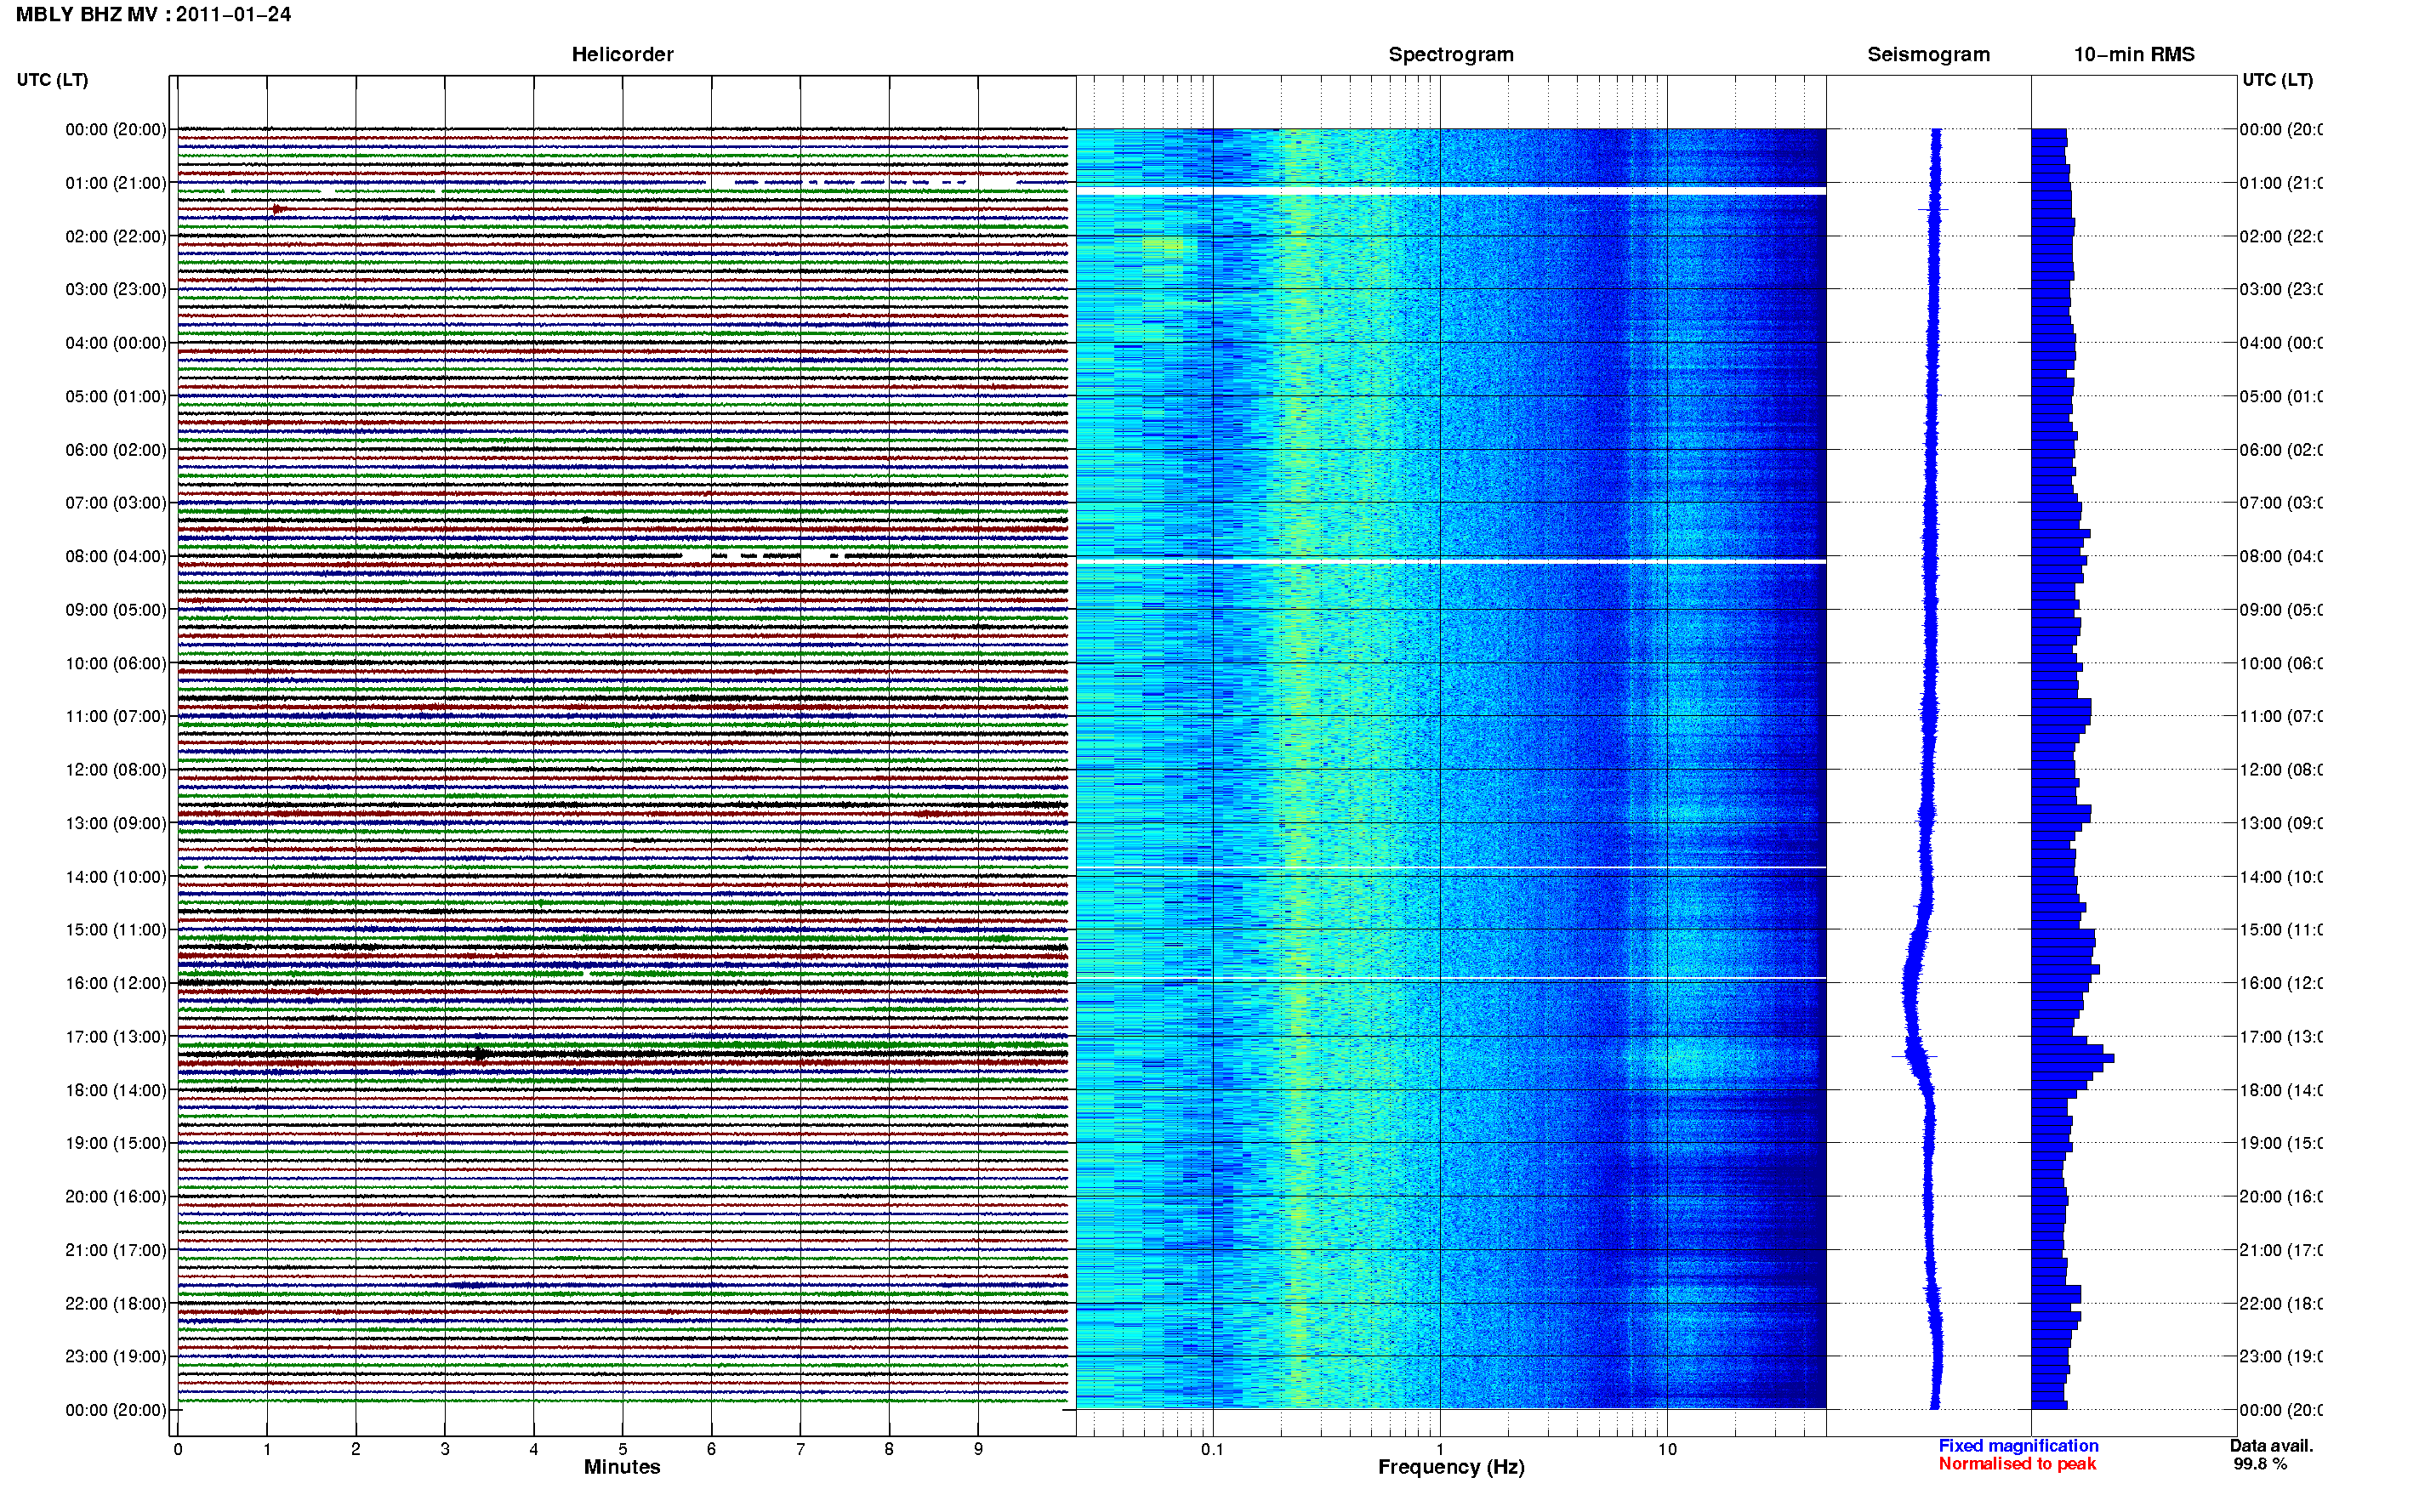Click the left 'UTC (LT)' axis label
Screen dimensions: 2419x1512
point(52,80)
